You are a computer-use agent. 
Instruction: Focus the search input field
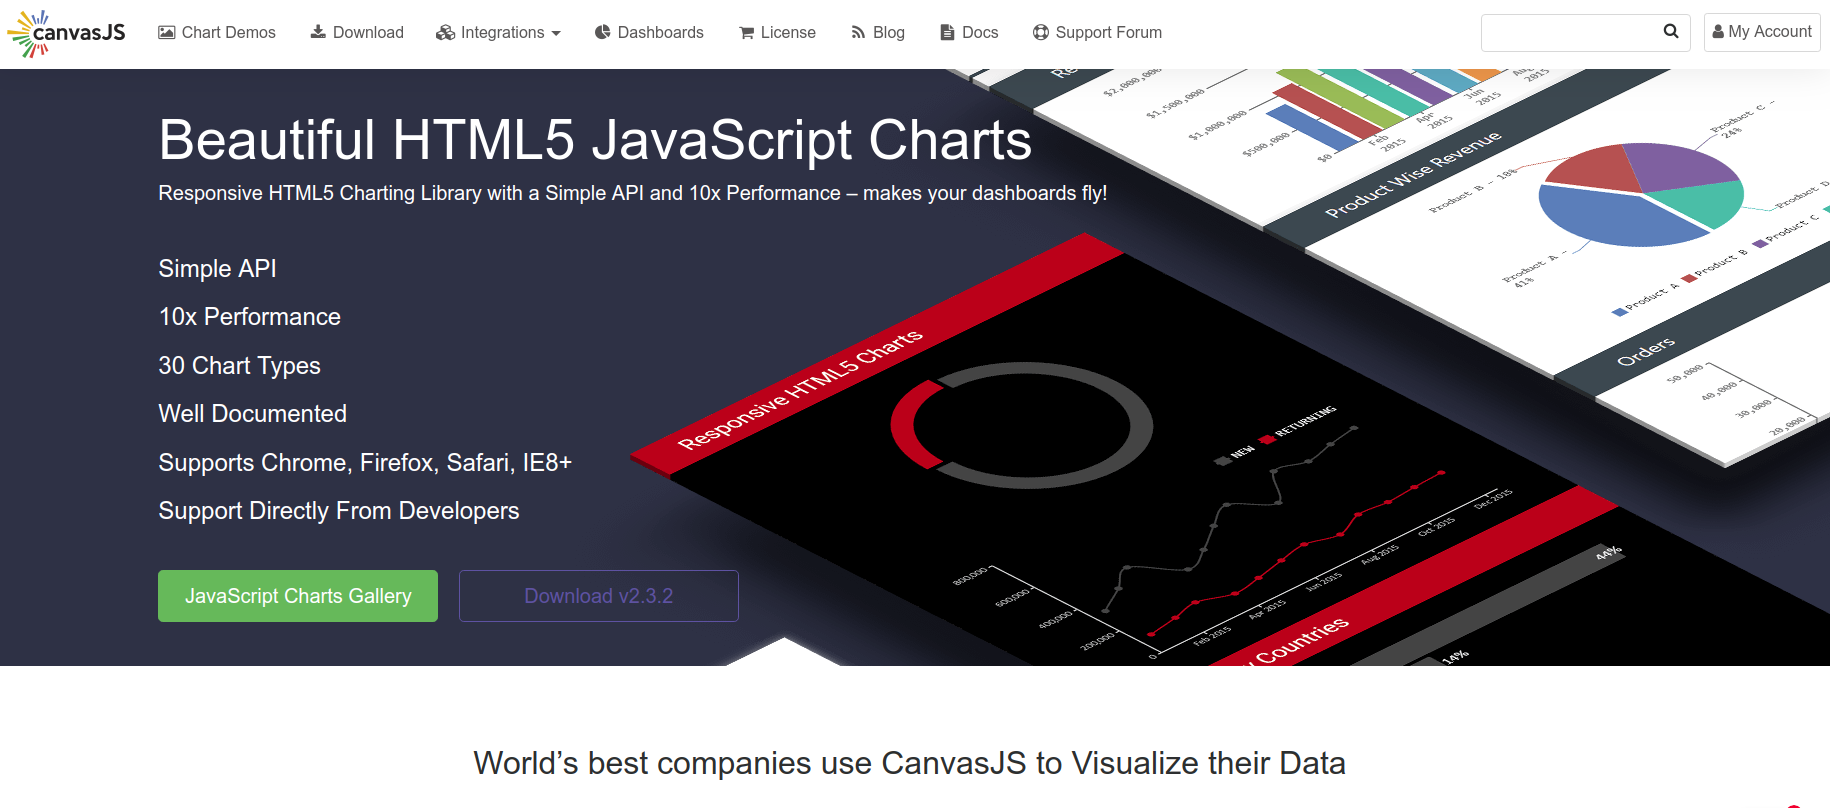tap(1570, 32)
